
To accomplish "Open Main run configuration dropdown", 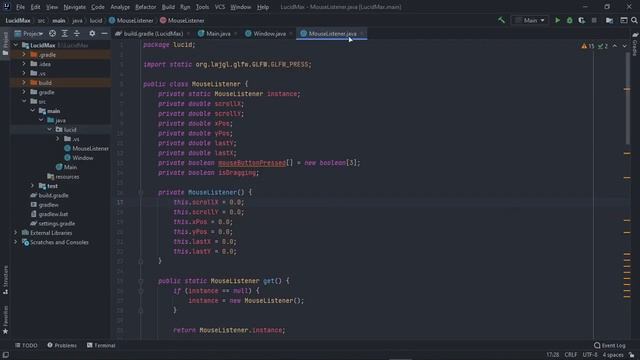I will (x=530, y=20).
